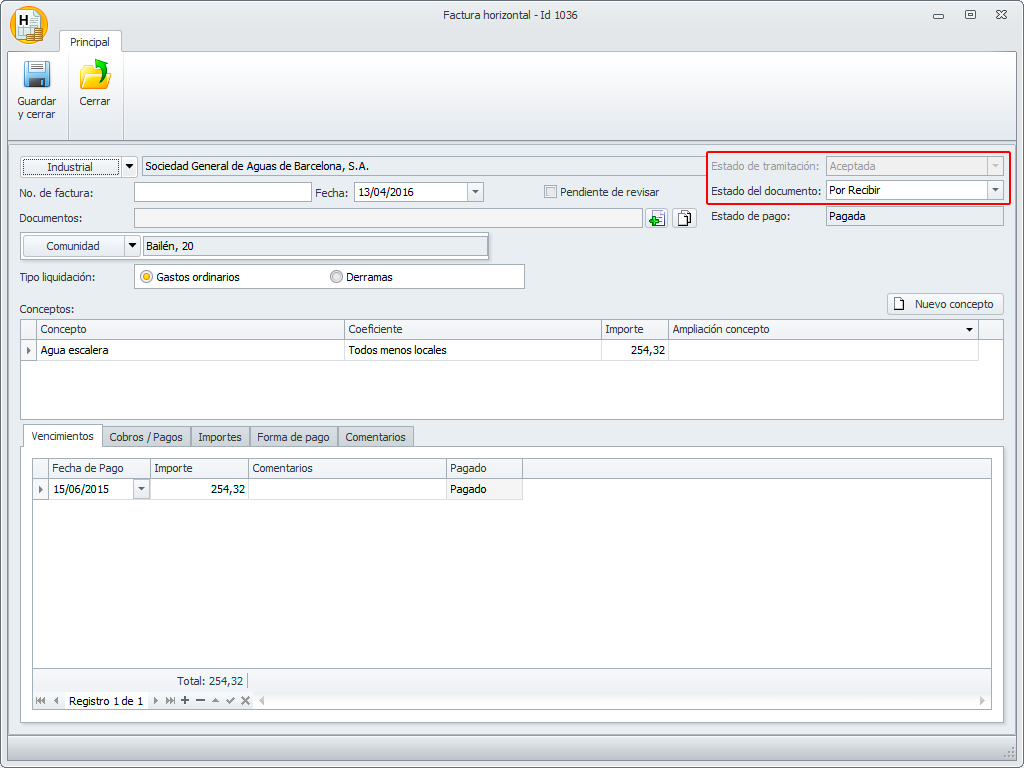Expand the Agua escalera row indicator arrow
This screenshot has width=1024, height=768.
pos(28,351)
